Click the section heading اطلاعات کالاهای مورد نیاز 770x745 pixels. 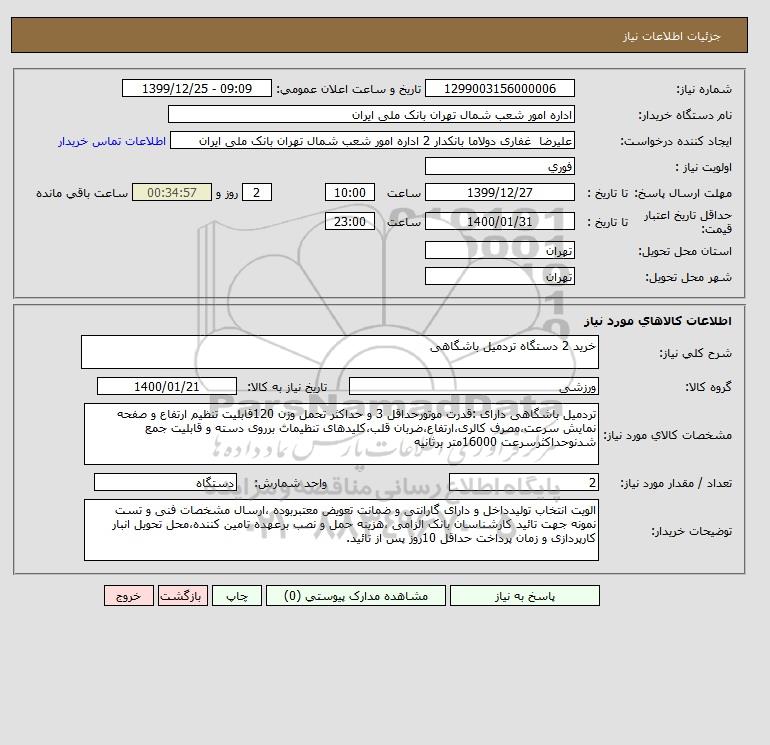(x=658, y=321)
